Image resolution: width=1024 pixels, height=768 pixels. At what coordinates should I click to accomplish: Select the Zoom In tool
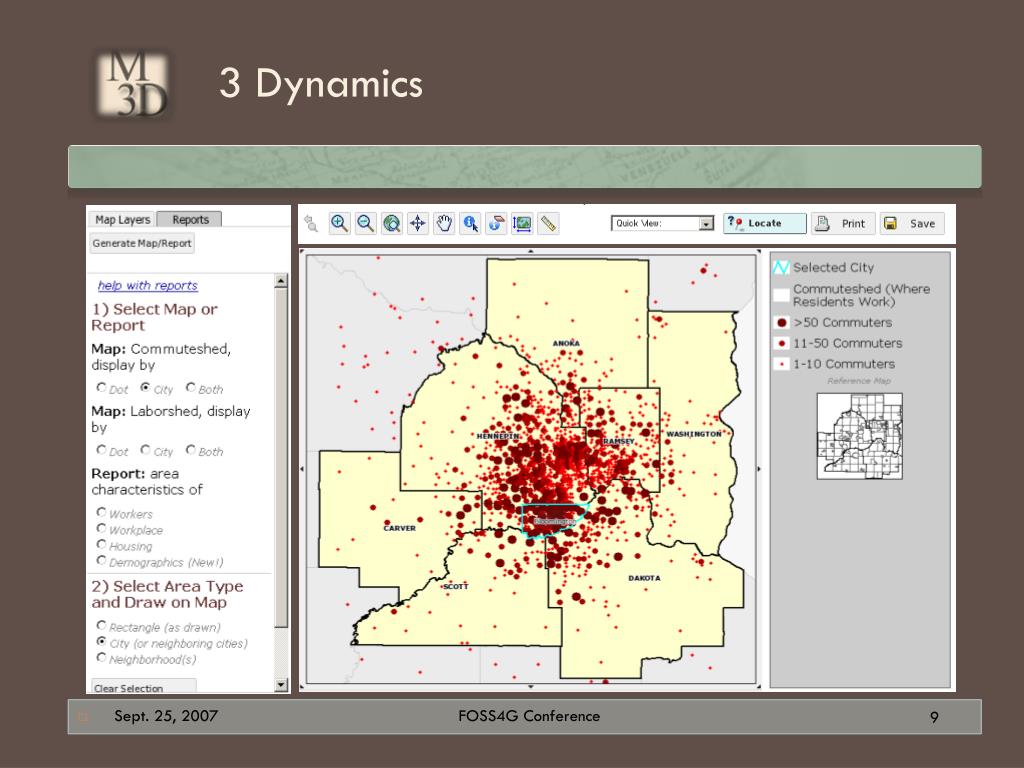340,223
